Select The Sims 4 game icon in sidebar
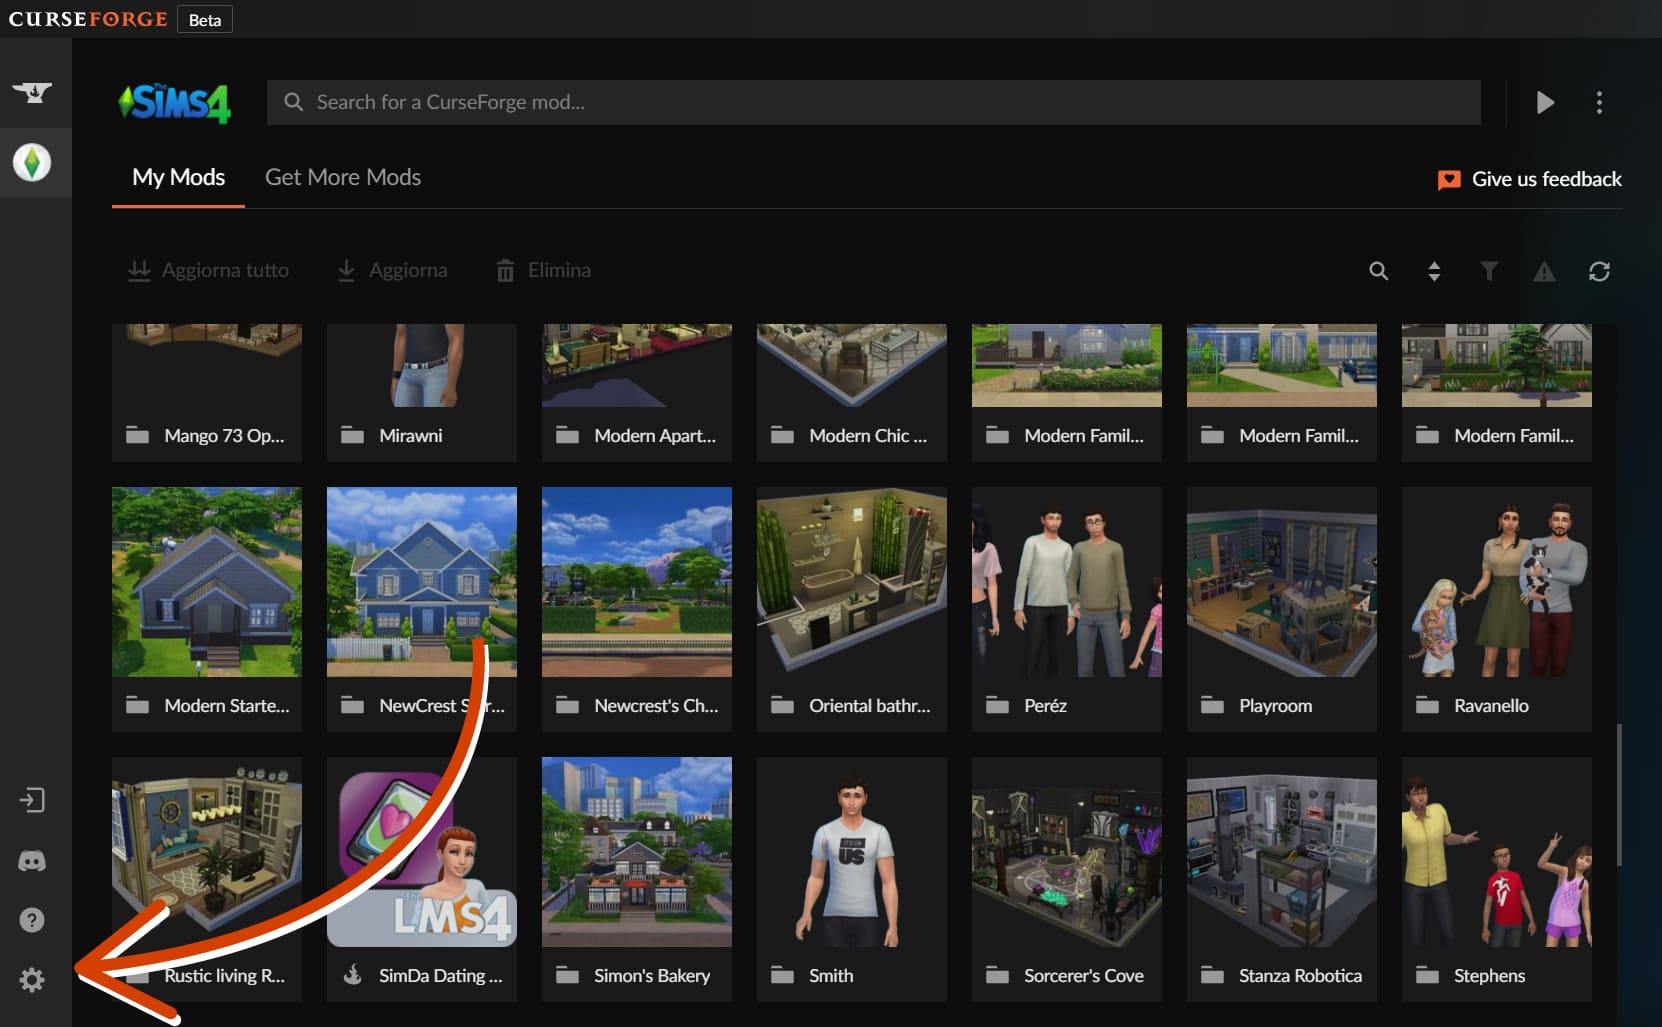This screenshot has width=1662, height=1027. pyautogui.click(x=32, y=163)
